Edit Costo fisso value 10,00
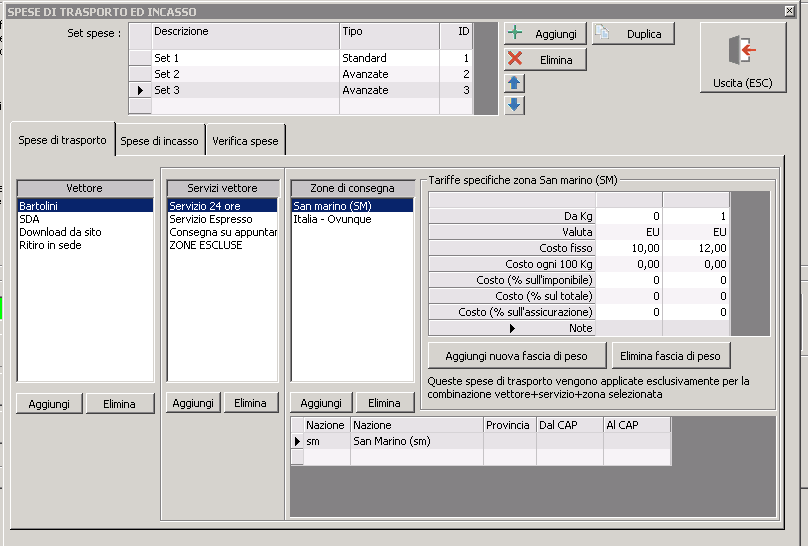The height and width of the screenshot is (546, 808). click(629, 248)
